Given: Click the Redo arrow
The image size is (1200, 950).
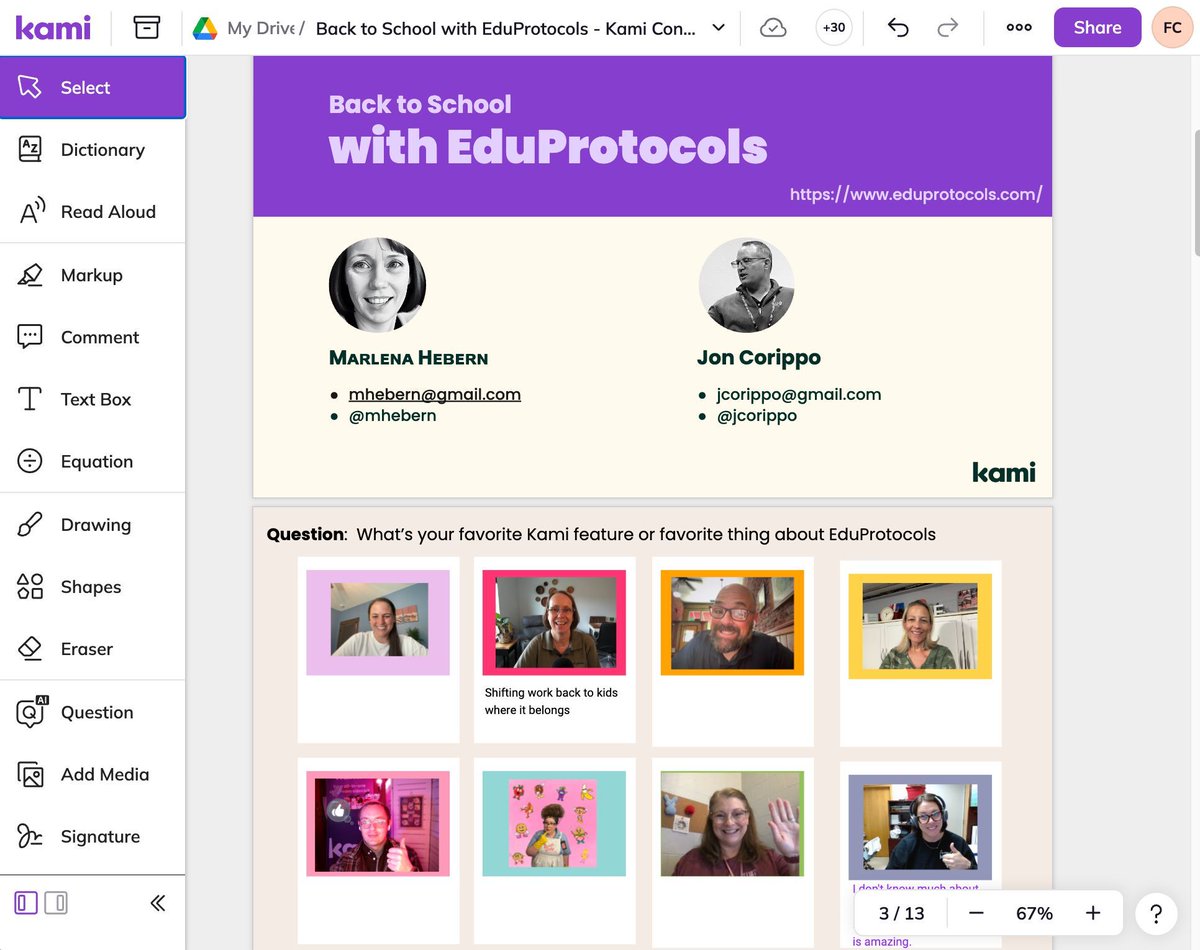Looking at the screenshot, I should coord(948,28).
